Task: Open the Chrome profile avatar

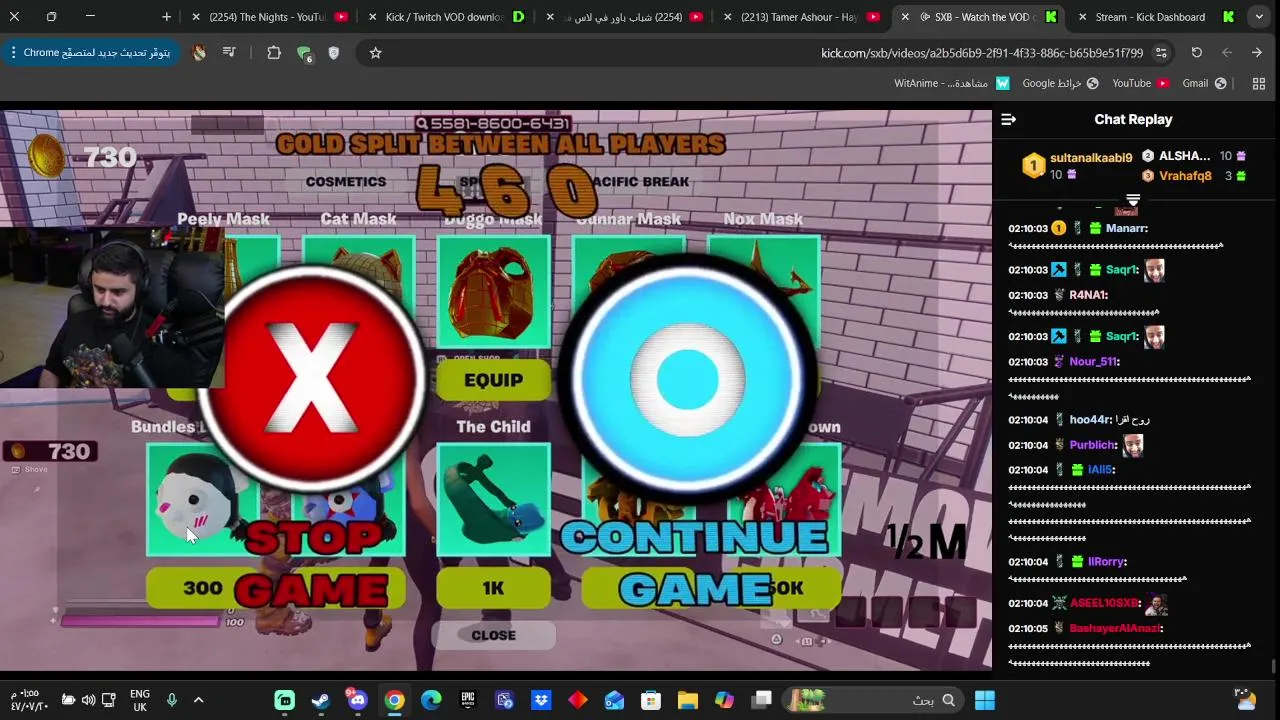Action: pyautogui.click(x=199, y=53)
